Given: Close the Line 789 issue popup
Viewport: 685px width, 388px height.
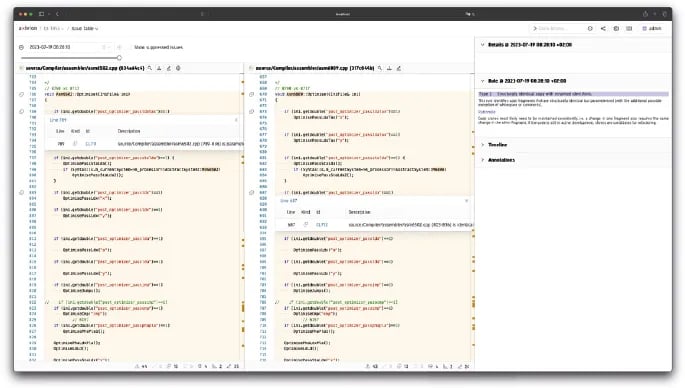Looking at the screenshot, I should coord(236,120).
